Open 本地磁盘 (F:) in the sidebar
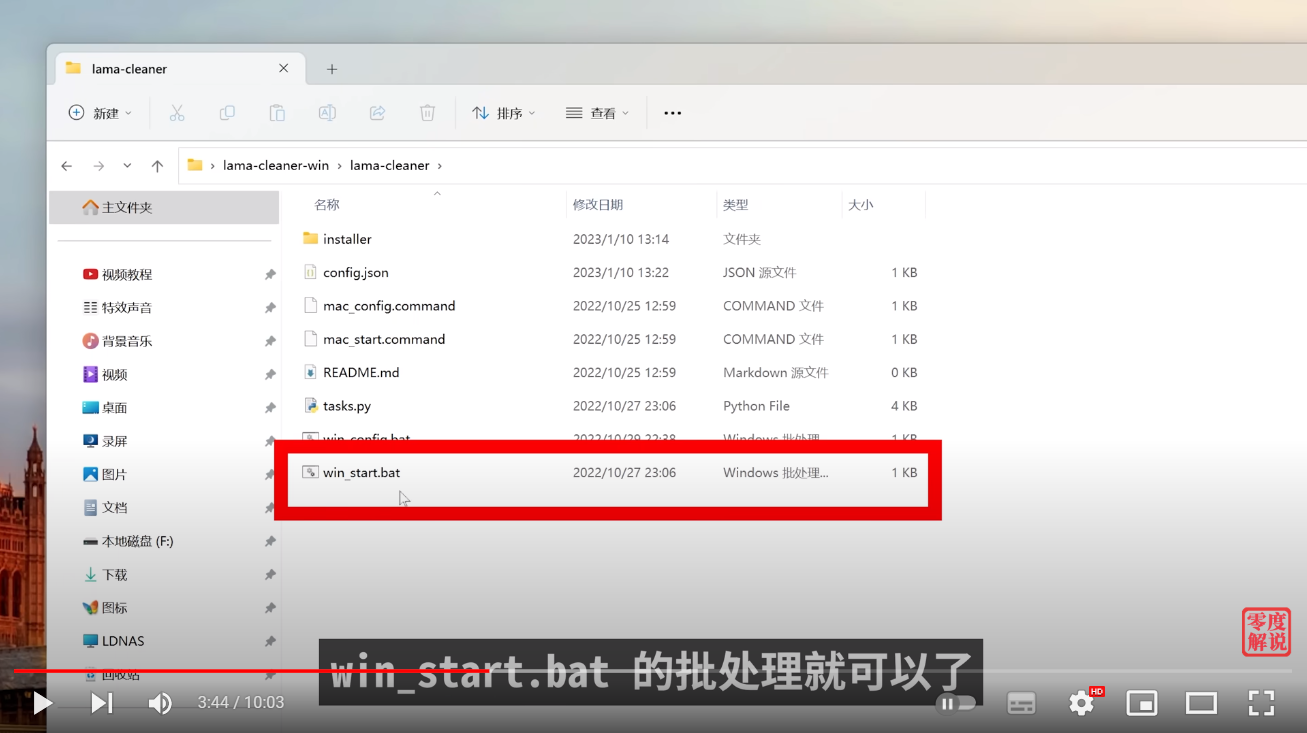Viewport: 1307px width, 733px height. (x=128, y=541)
